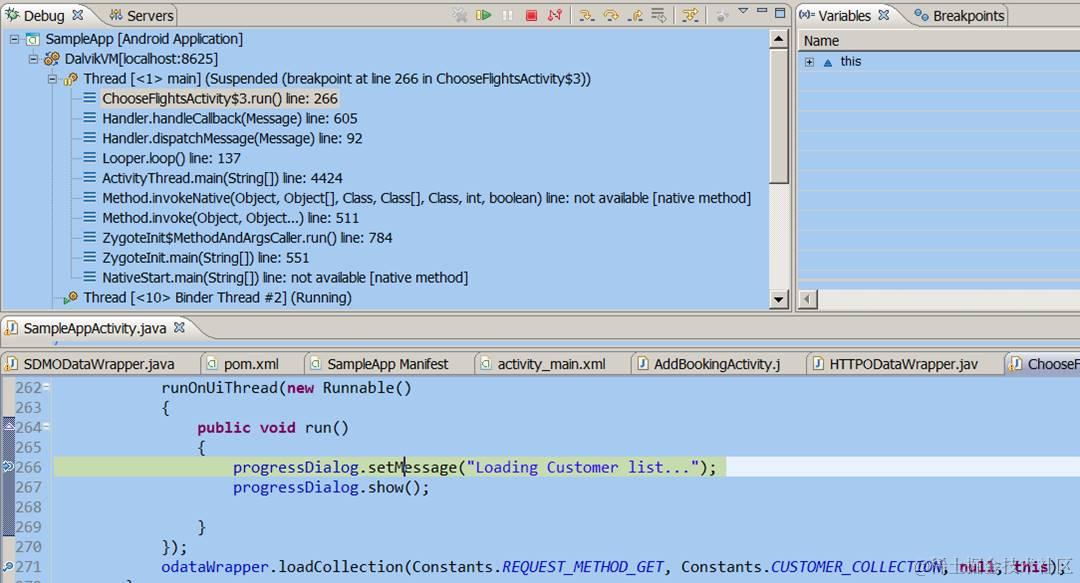The width and height of the screenshot is (1080, 583).
Task: Select ChooseFlightsActivity$3.run() line: 266 frame
Action: coord(220,99)
